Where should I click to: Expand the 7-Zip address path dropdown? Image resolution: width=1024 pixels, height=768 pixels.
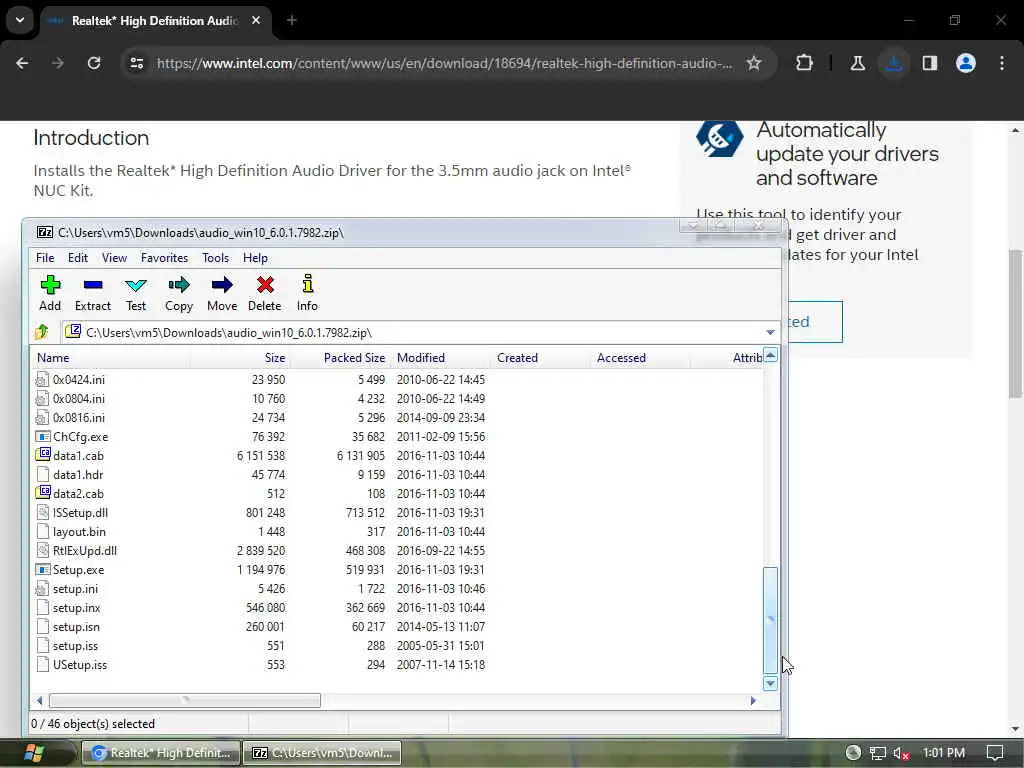pos(770,332)
